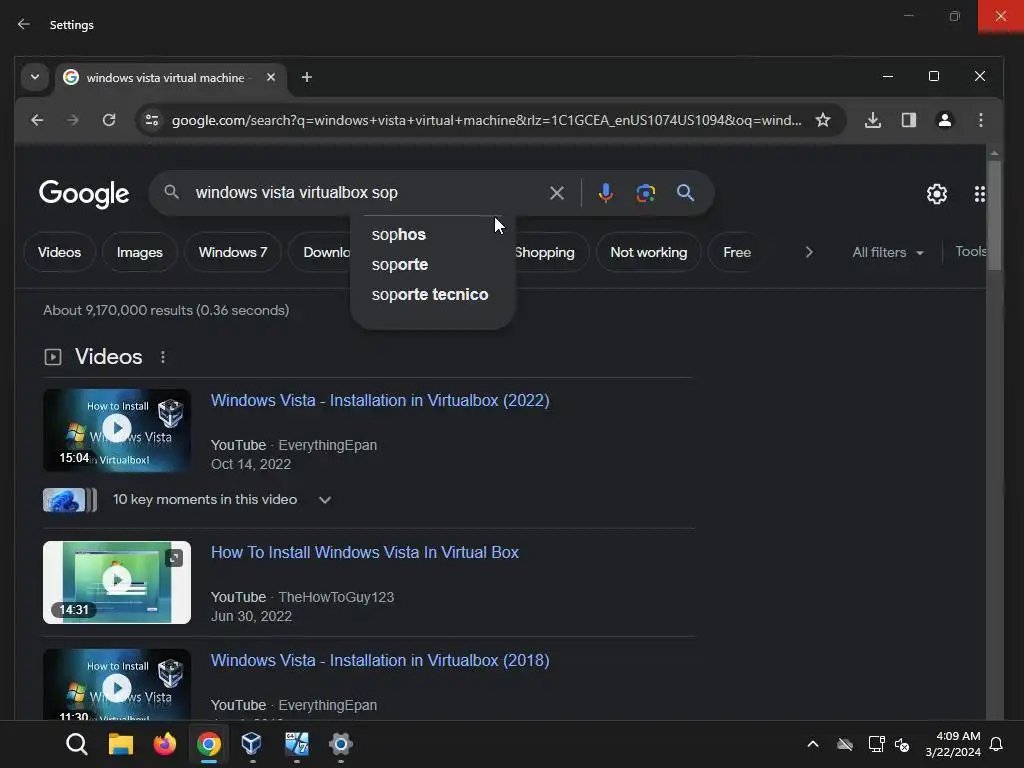The height and width of the screenshot is (768, 1024).
Task: Open the All filters dropdown
Action: tap(888, 252)
